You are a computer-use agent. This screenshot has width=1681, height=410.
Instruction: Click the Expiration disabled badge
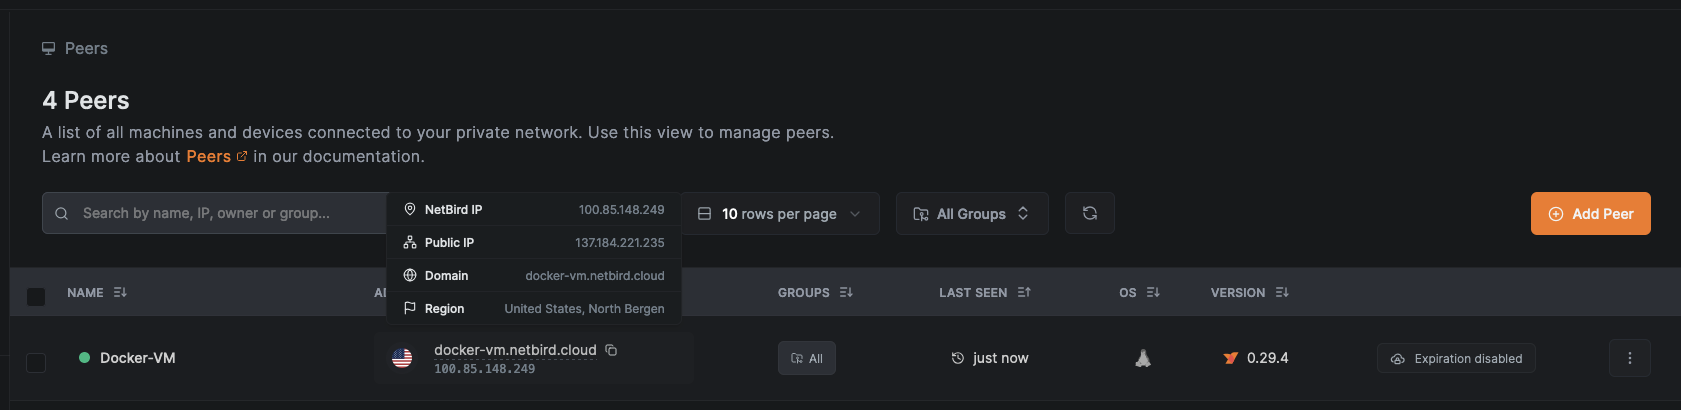[x=1456, y=358]
